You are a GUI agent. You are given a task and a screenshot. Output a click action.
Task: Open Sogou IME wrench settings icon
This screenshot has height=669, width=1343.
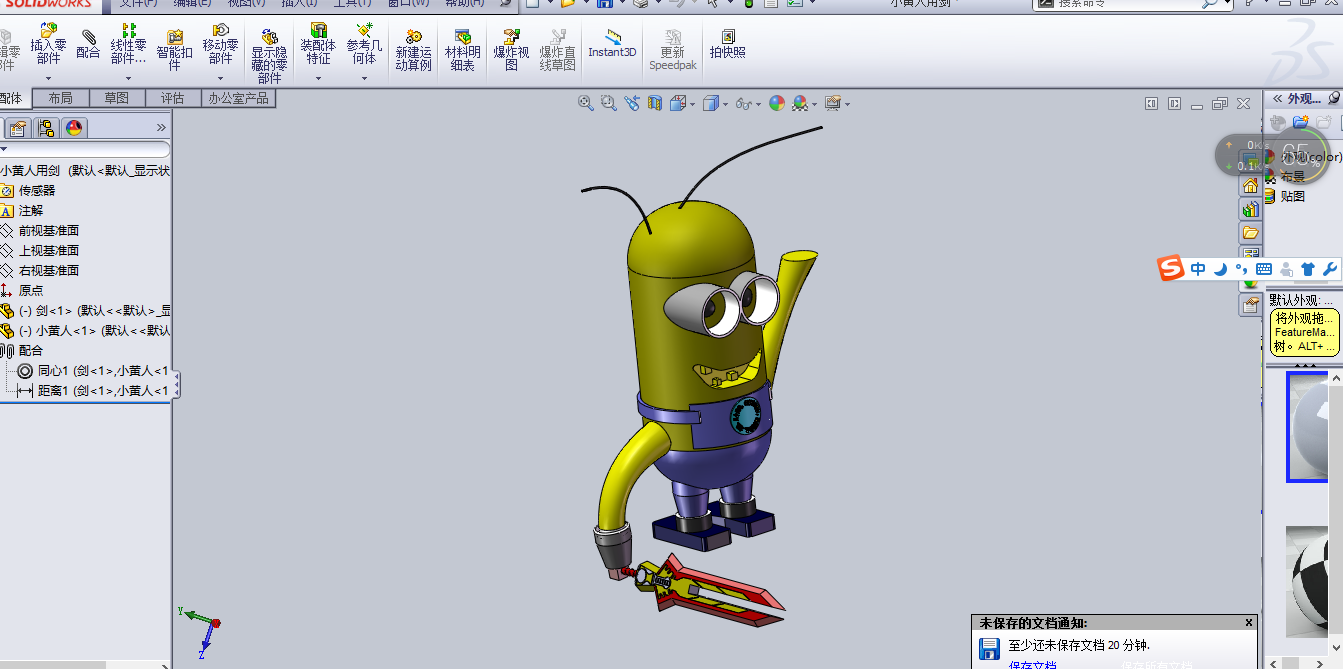(x=1329, y=269)
